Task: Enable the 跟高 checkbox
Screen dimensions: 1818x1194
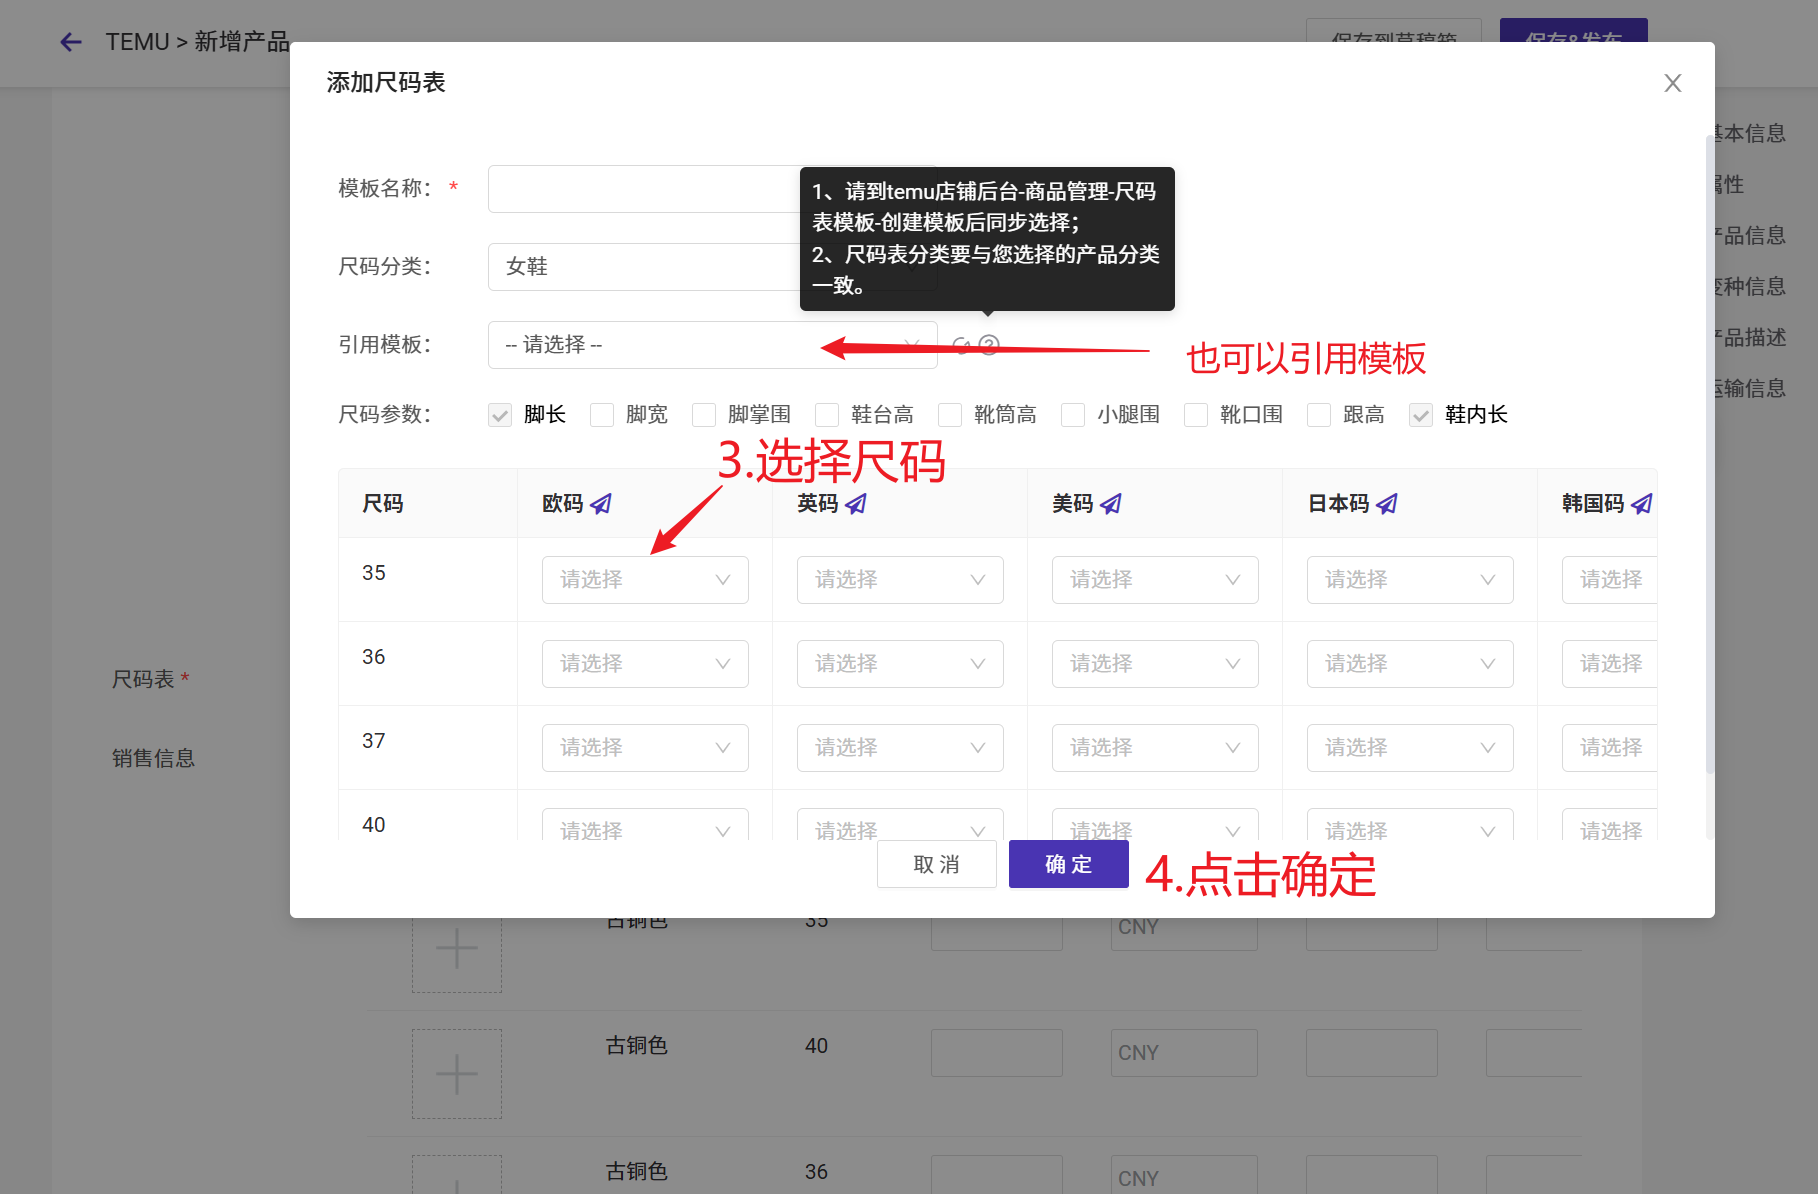Action: coord(1319,415)
